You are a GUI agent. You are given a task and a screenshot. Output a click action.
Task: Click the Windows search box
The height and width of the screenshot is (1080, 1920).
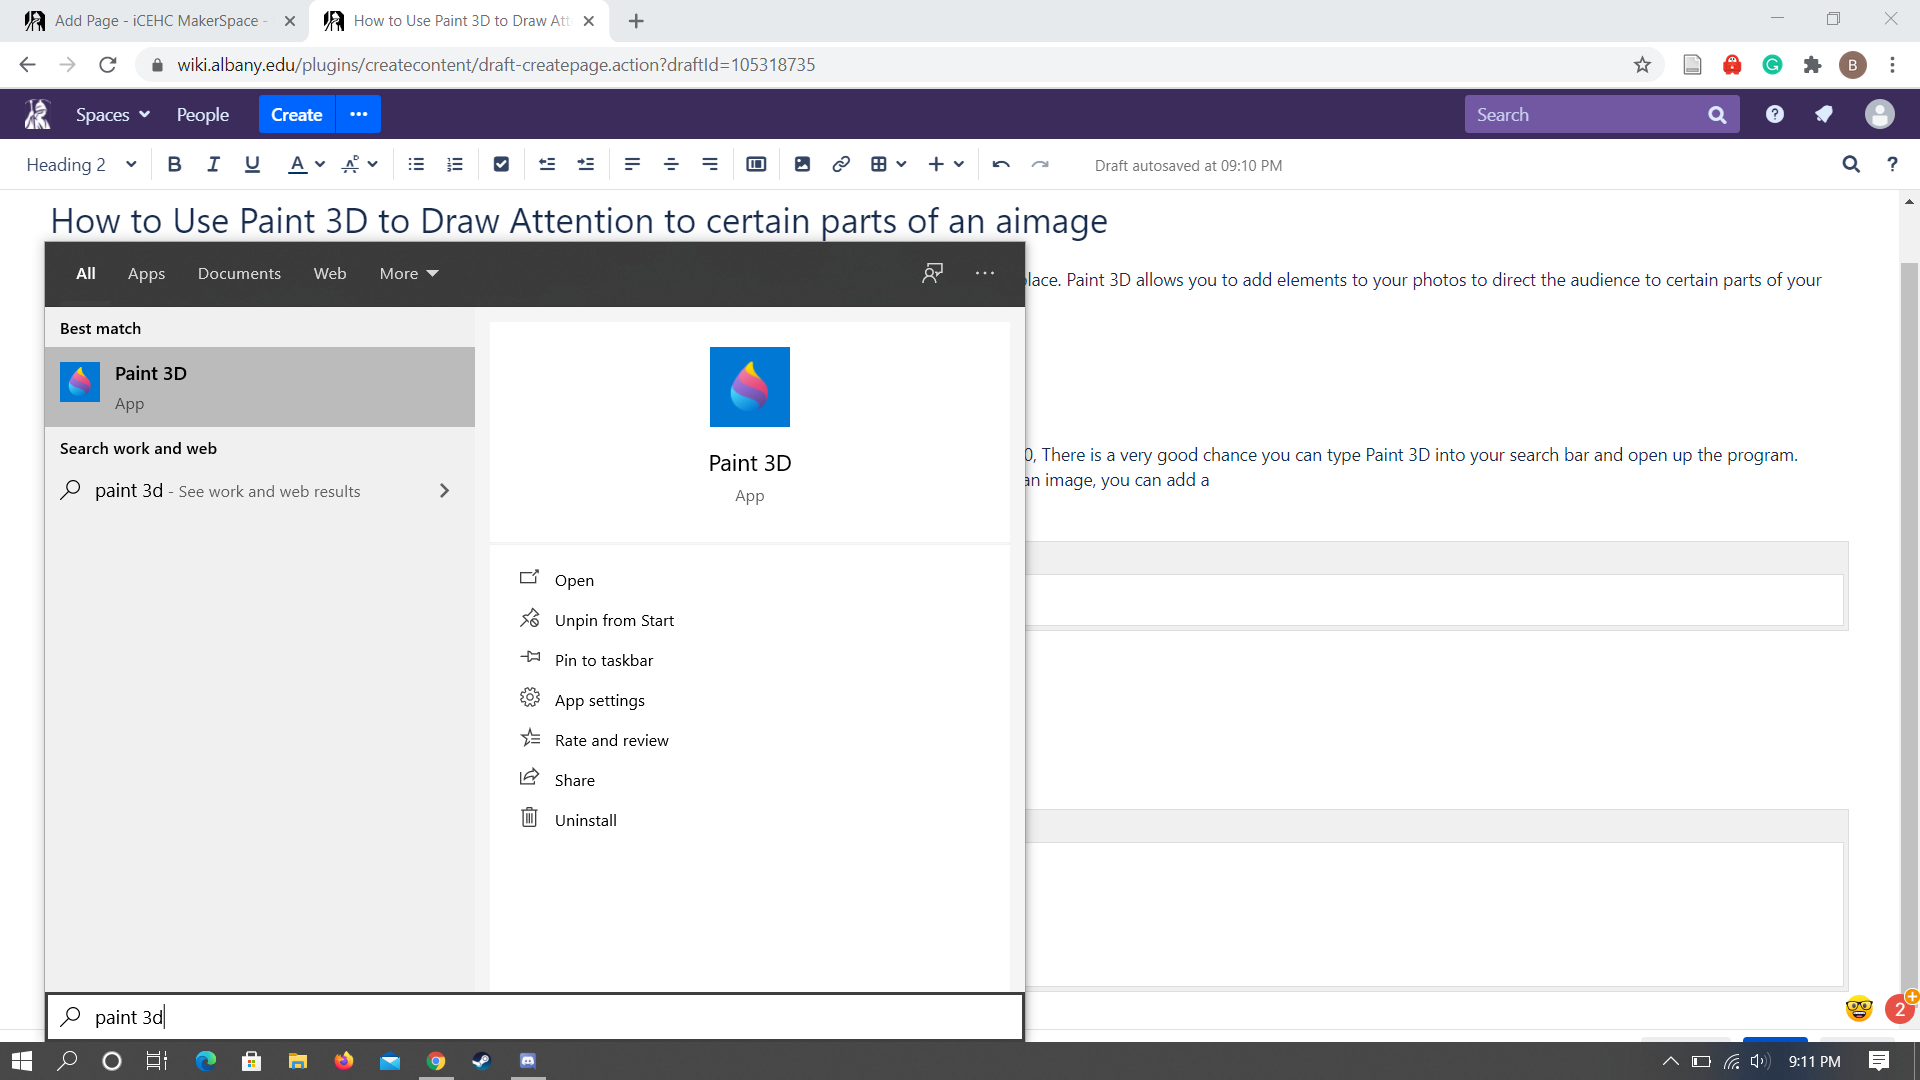tap(535, 1017)
